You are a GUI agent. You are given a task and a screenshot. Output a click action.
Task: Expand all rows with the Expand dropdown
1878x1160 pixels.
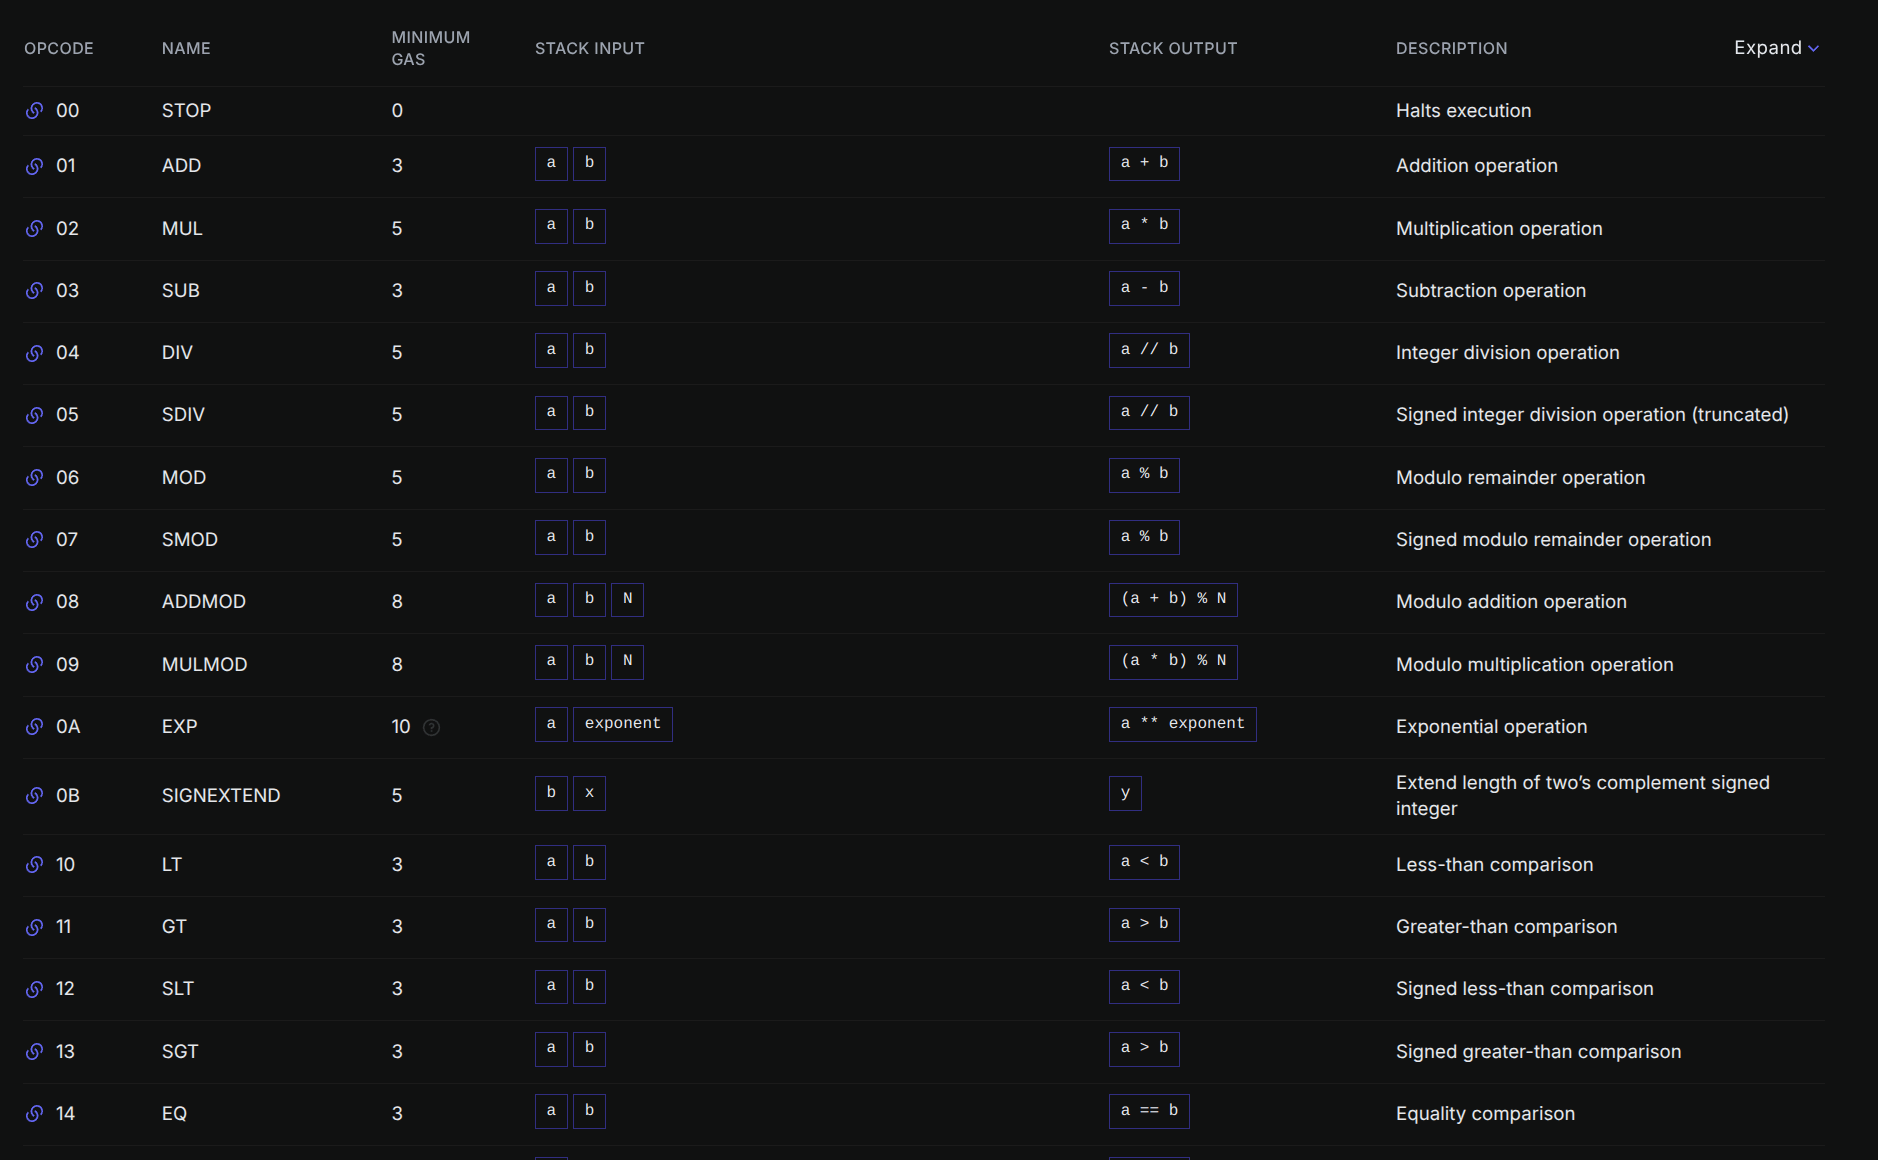pyautogui.click(x=1776, y=48)
